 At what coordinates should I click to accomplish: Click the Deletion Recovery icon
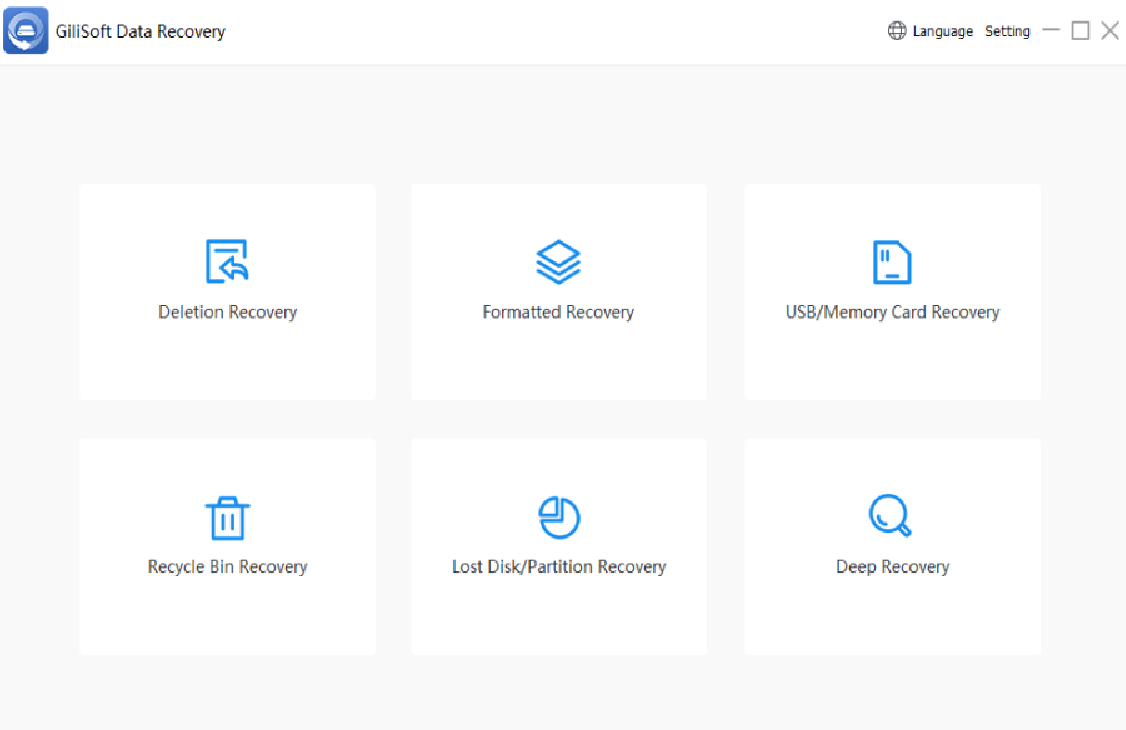pyautogui.click(x=227, y=261)
